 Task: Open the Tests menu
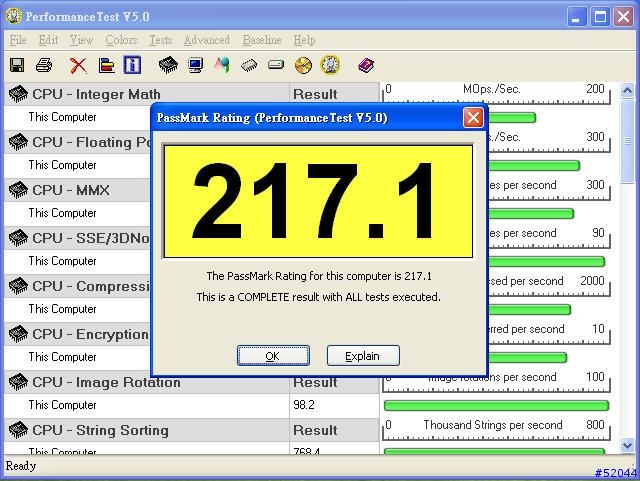tap(160, 40)
